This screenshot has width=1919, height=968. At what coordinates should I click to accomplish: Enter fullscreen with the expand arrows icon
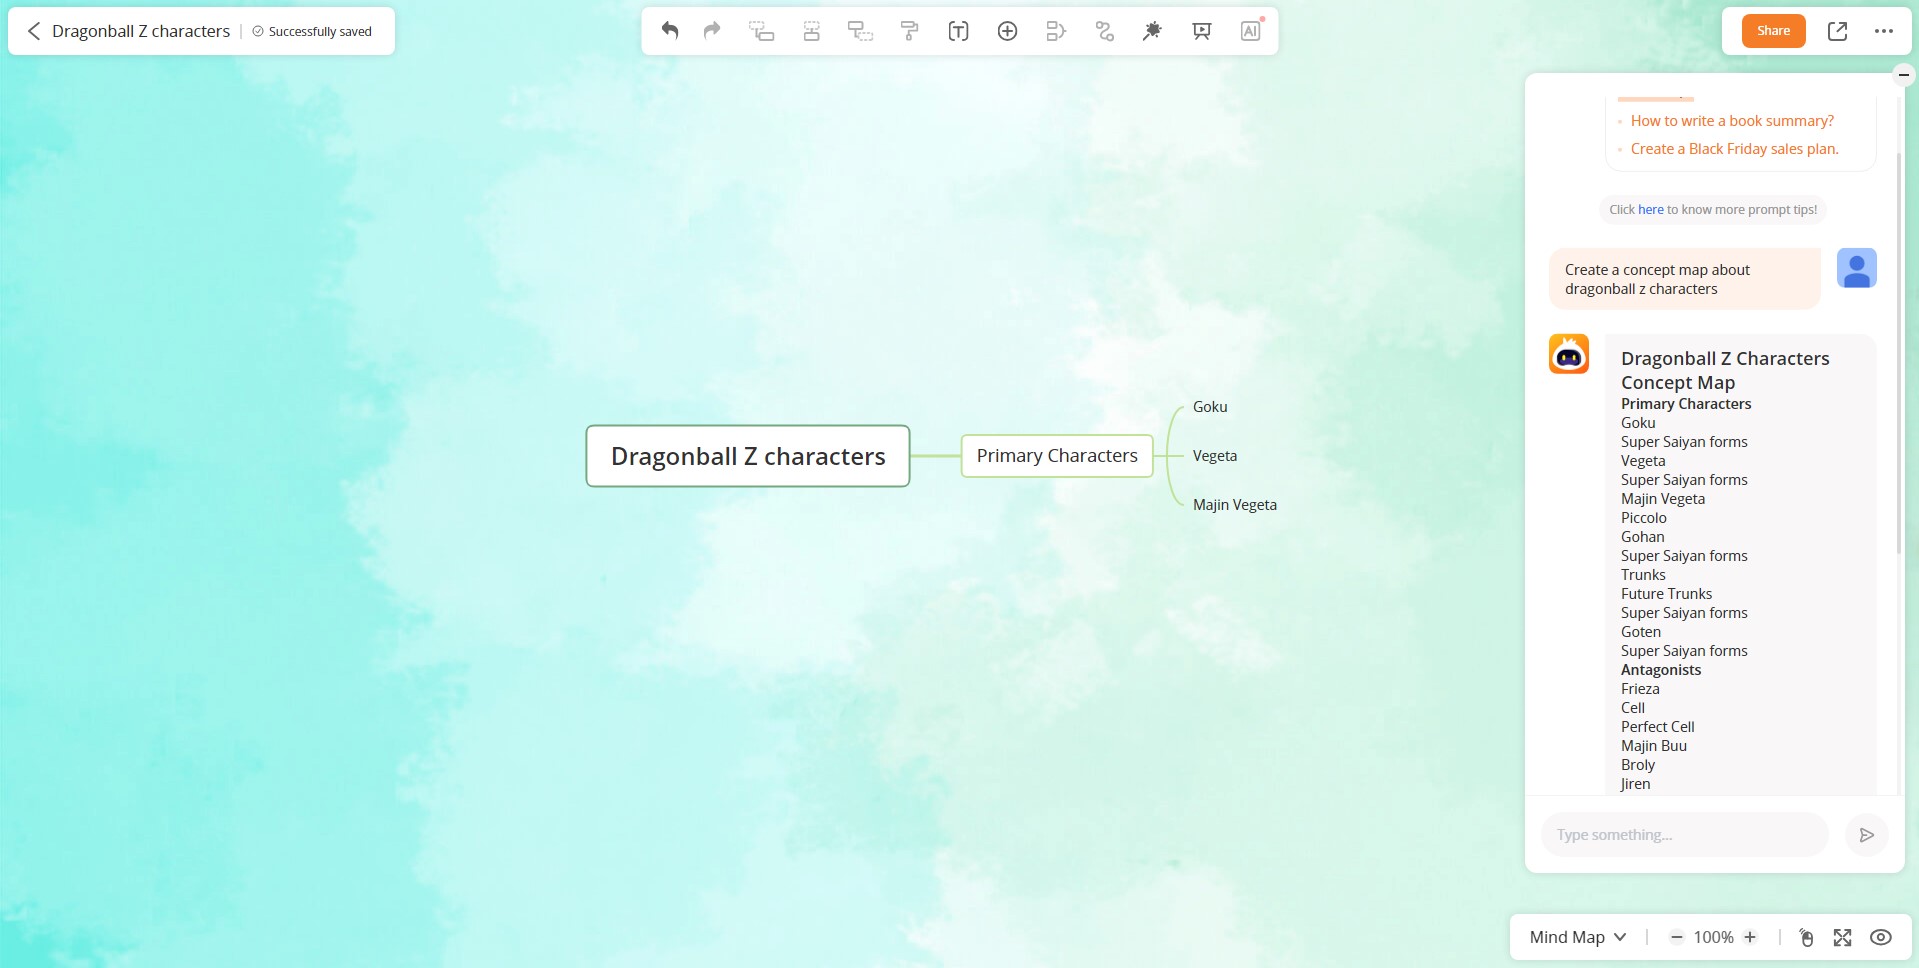(x=1842, y=937)
